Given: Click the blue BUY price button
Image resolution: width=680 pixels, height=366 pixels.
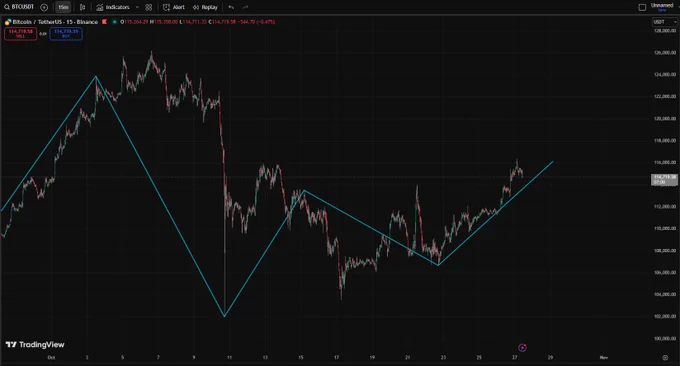Looking at the screenshot, I should point(66,33).
